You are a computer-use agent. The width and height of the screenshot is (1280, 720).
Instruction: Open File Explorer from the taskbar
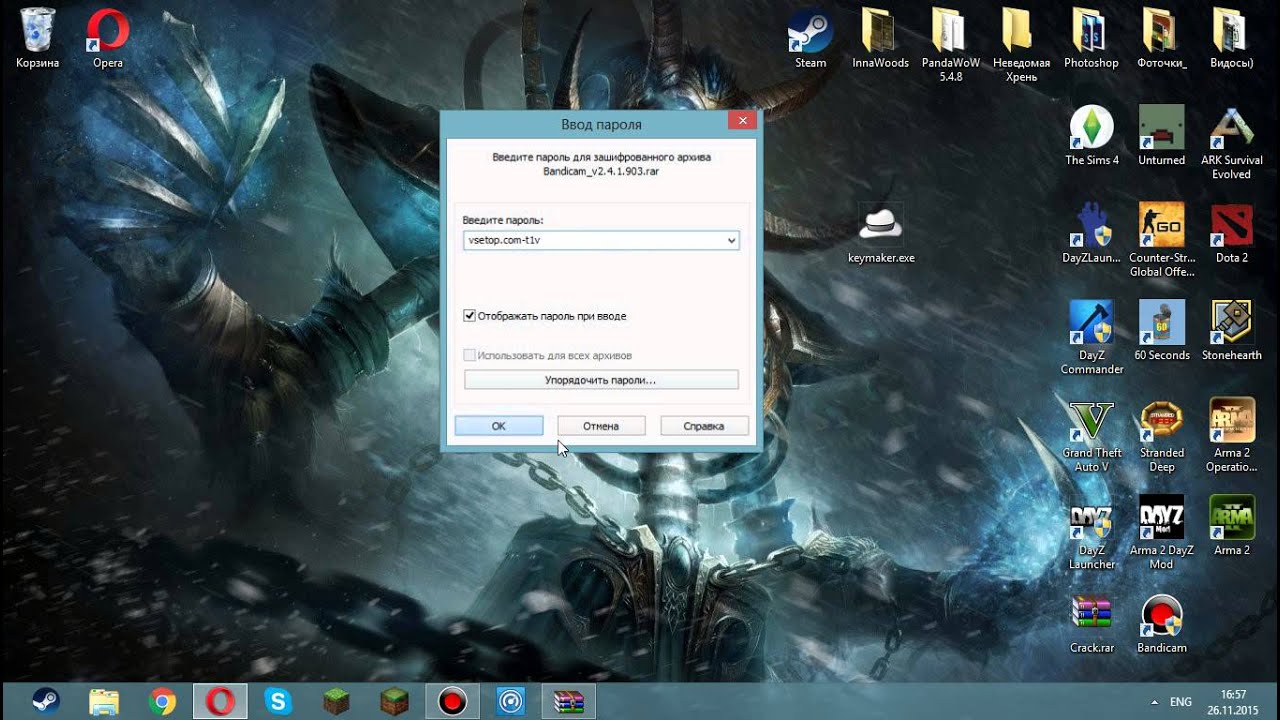pyautogui.click(x=104, y=702)
